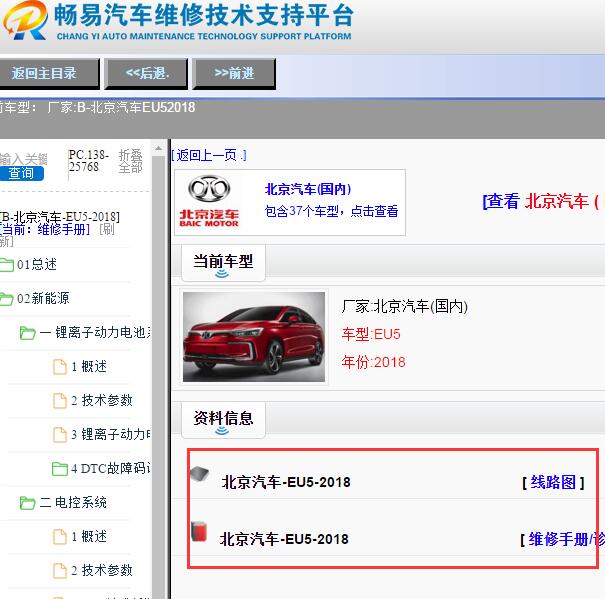Collapse the 二 电控系统 folder
605x599 pixels.
click(73, 502)
